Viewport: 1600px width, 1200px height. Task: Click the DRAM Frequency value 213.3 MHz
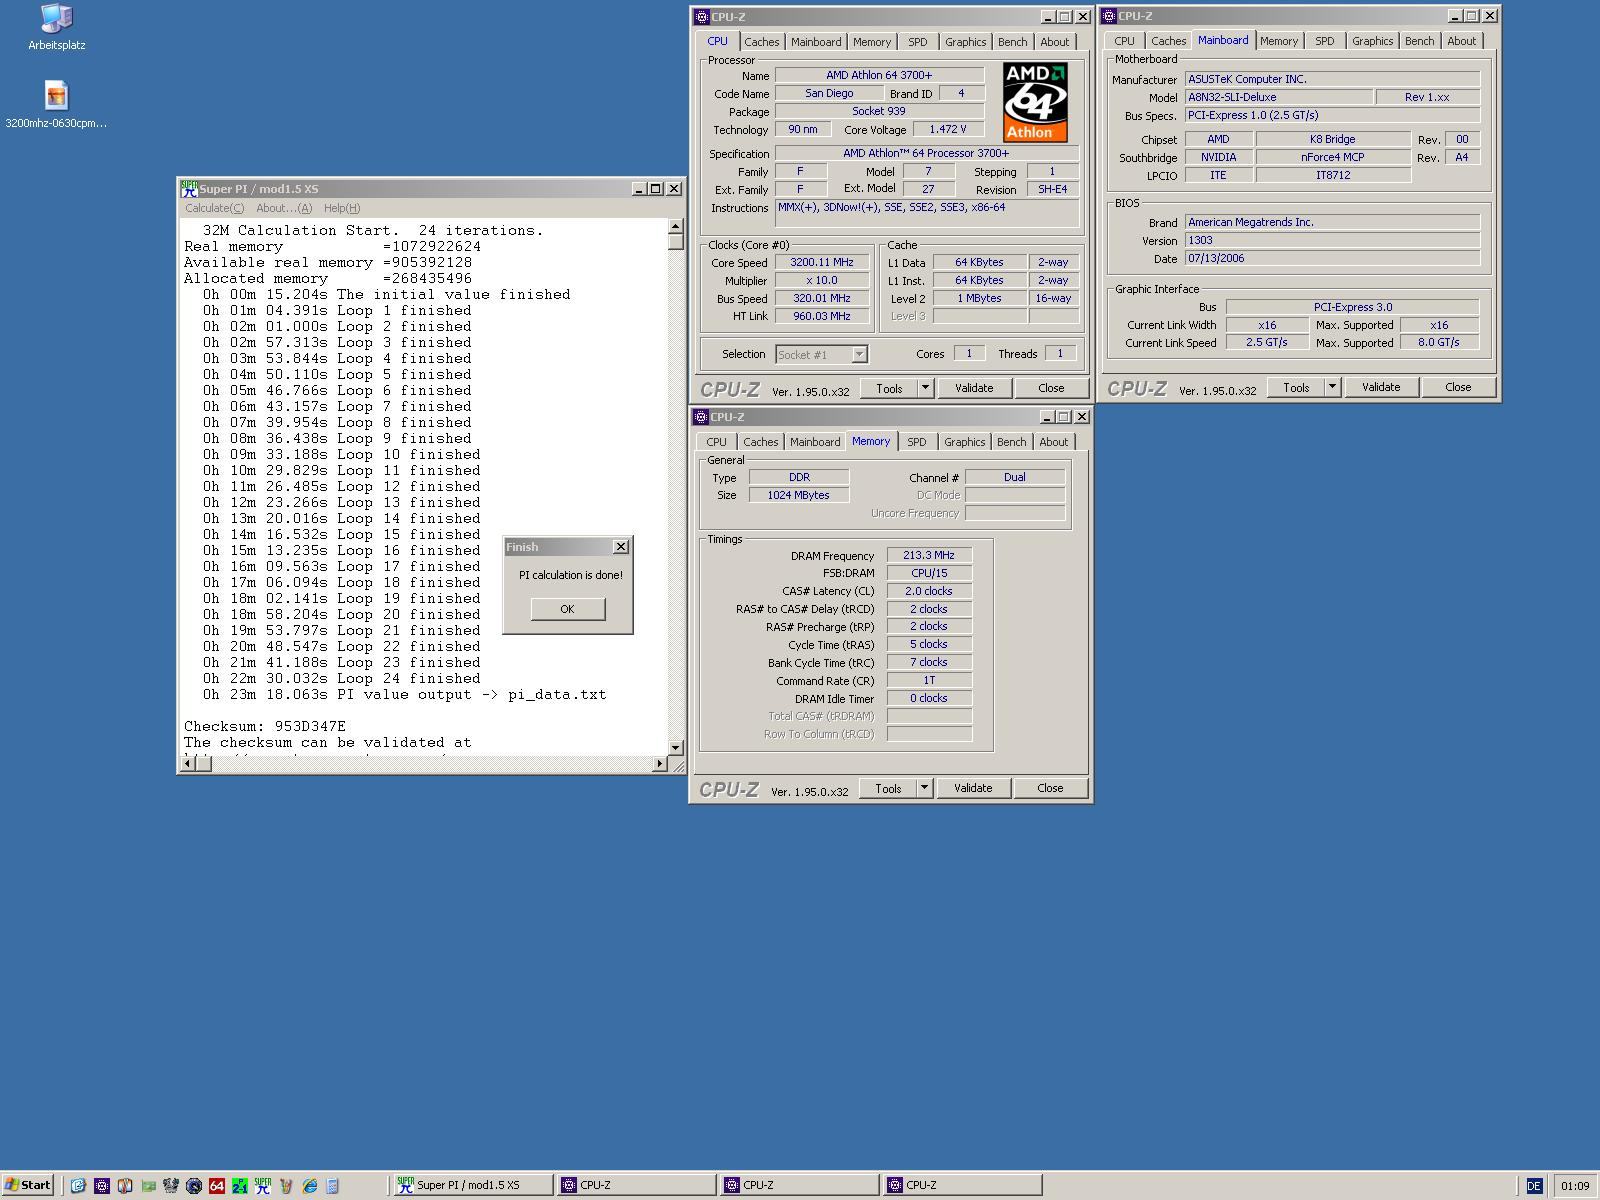coord(929,555)
